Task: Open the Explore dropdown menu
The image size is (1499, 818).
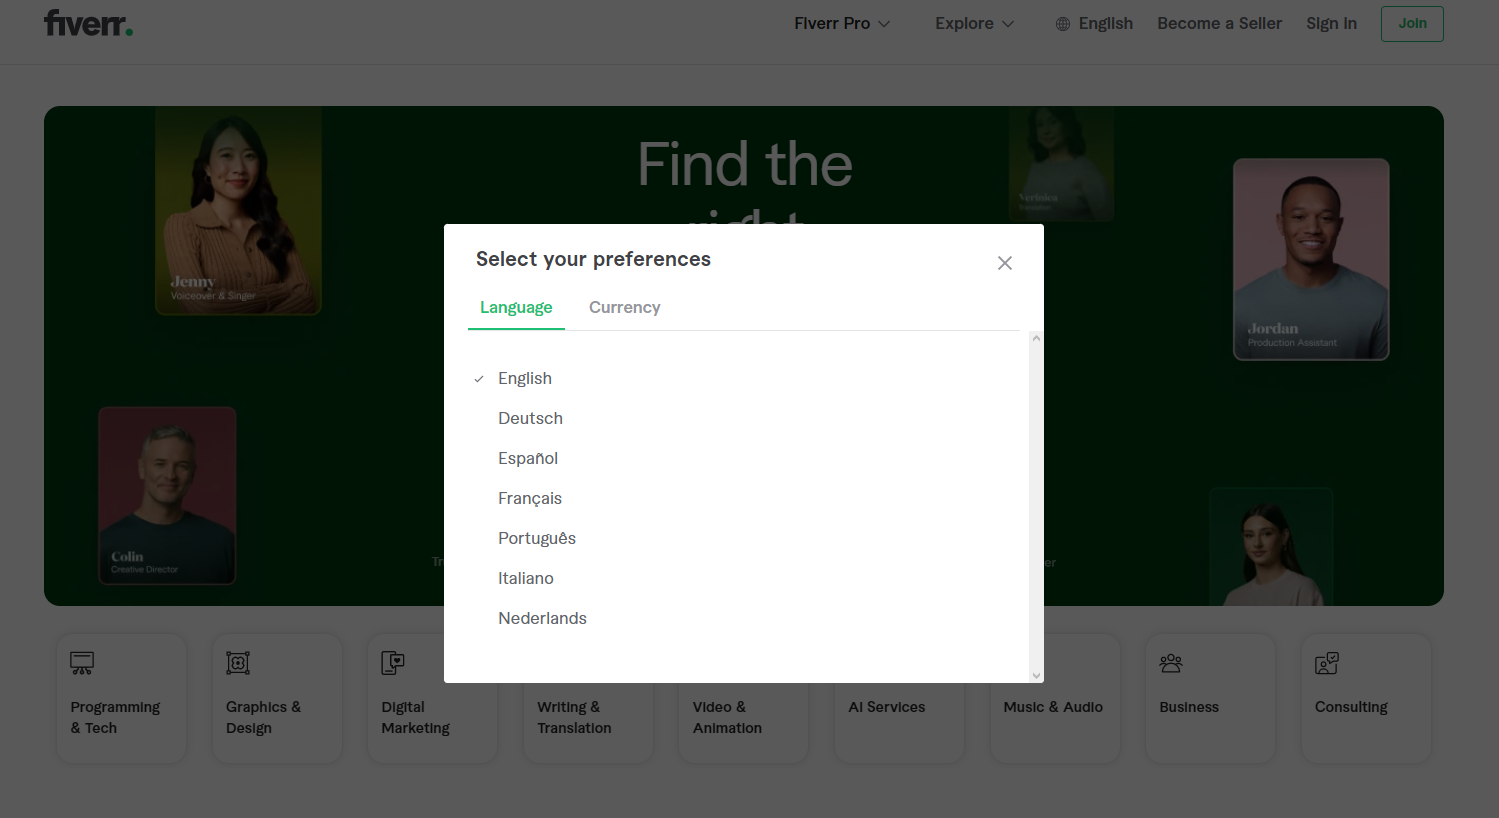Action: [974, 23]
